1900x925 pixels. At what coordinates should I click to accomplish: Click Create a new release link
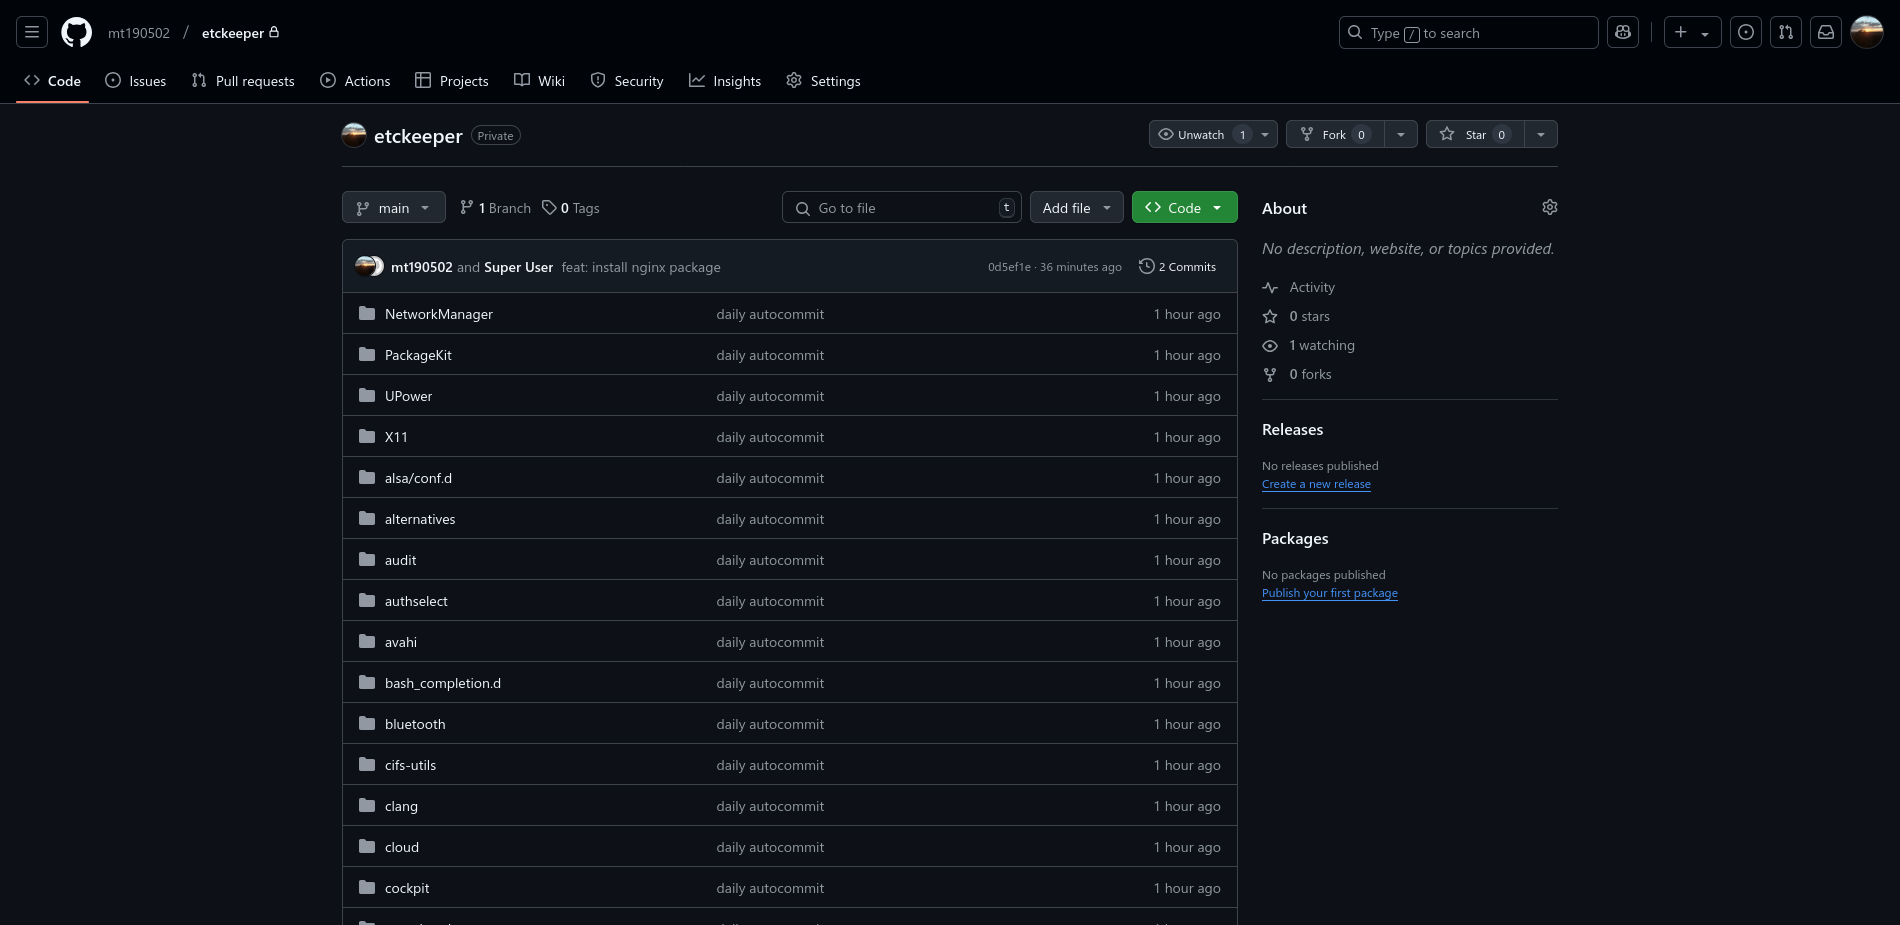coord(1316,484)
